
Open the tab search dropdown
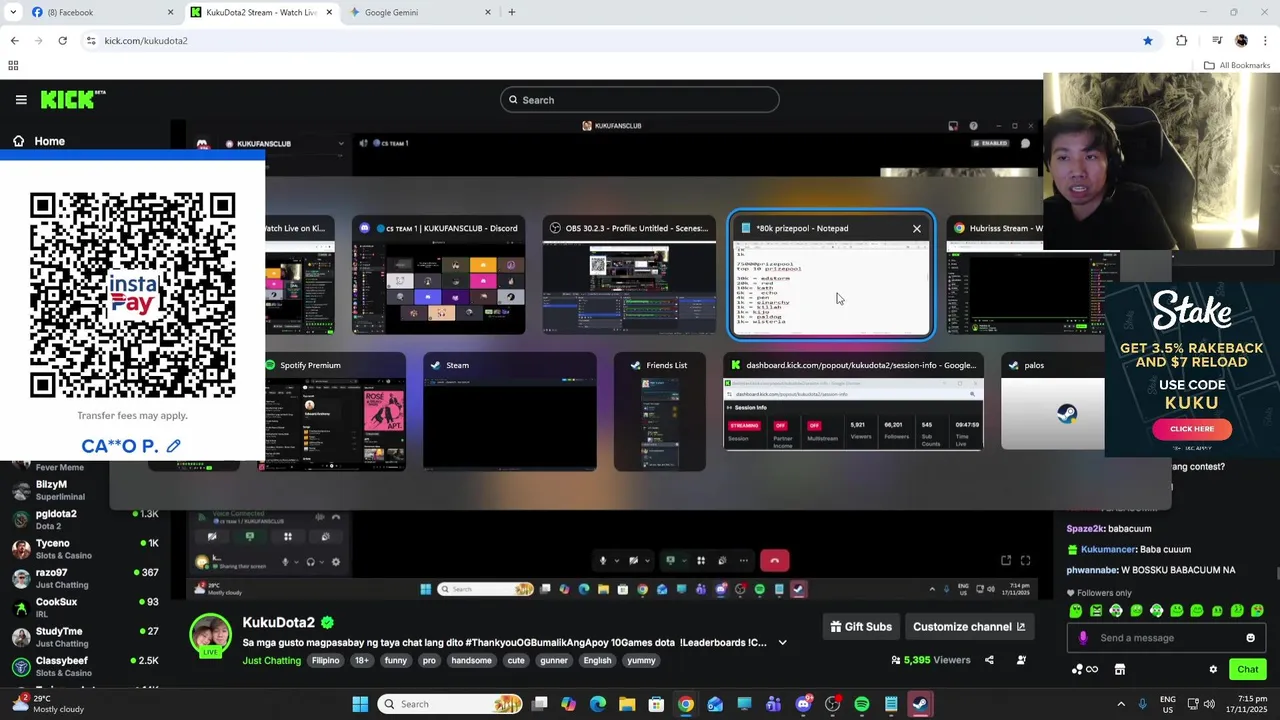(x=12, y=12)
